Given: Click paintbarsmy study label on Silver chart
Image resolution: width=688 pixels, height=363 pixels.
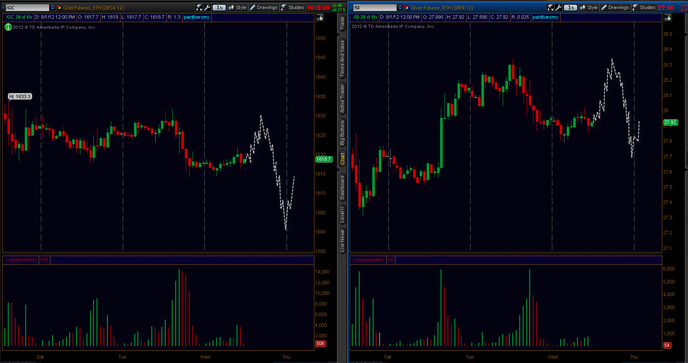Looking at the screenshot, I should tap(545, 17).
